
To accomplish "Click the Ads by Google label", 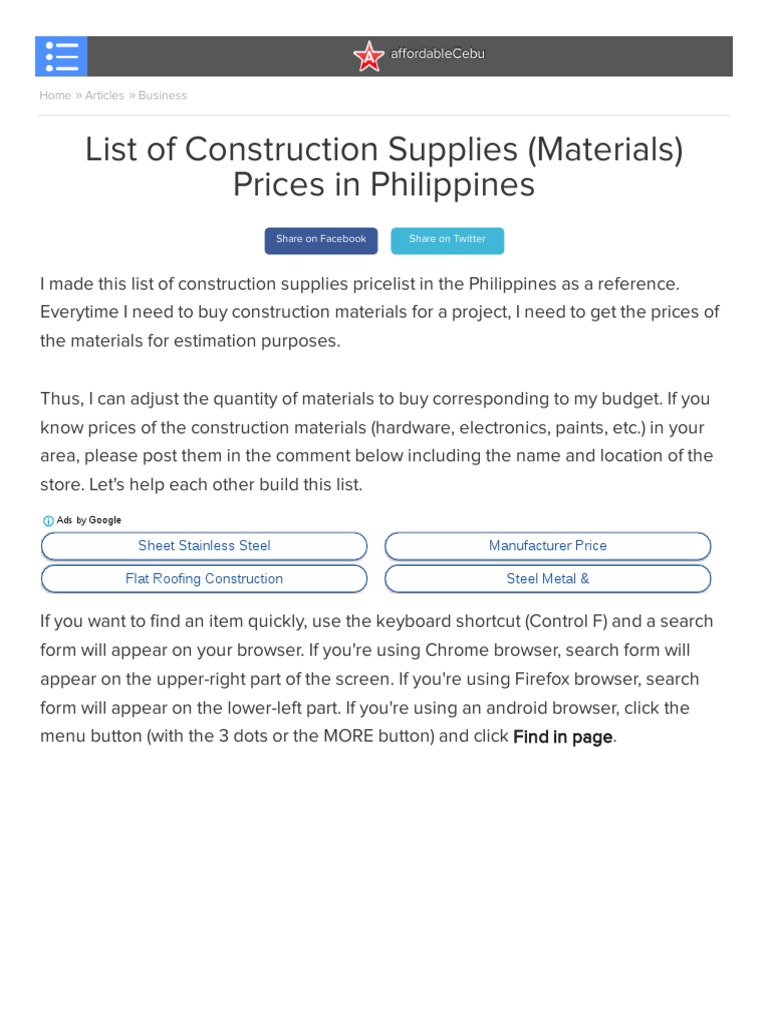I will pos(90,521).
